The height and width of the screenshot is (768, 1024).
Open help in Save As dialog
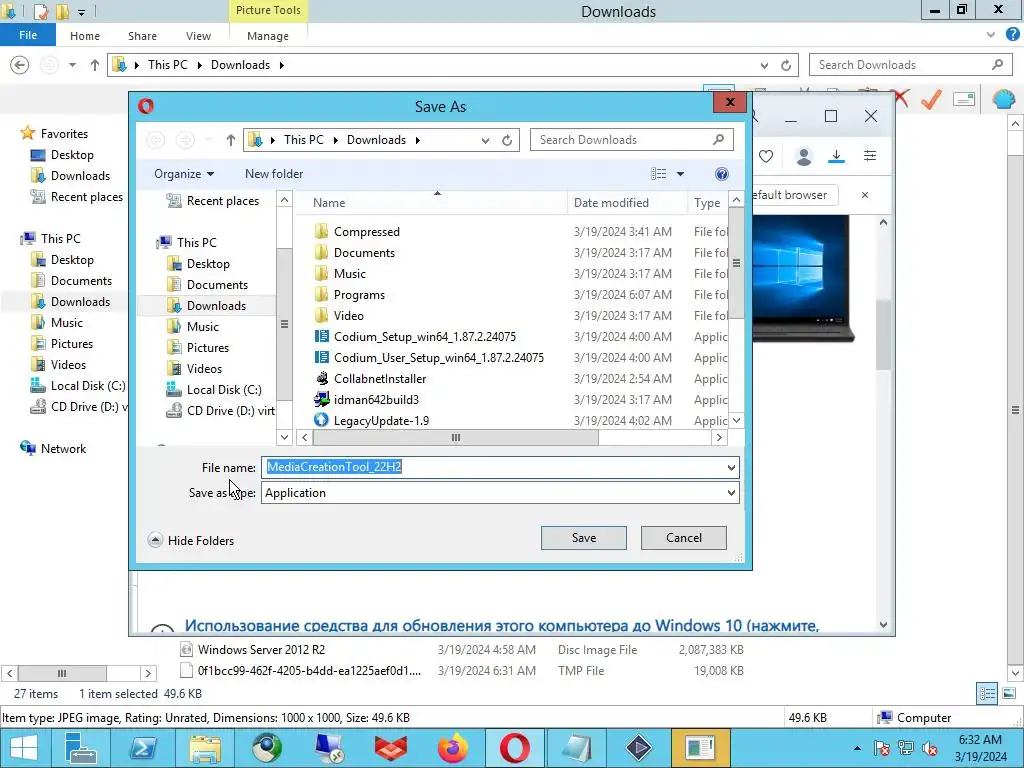(722, 174)
